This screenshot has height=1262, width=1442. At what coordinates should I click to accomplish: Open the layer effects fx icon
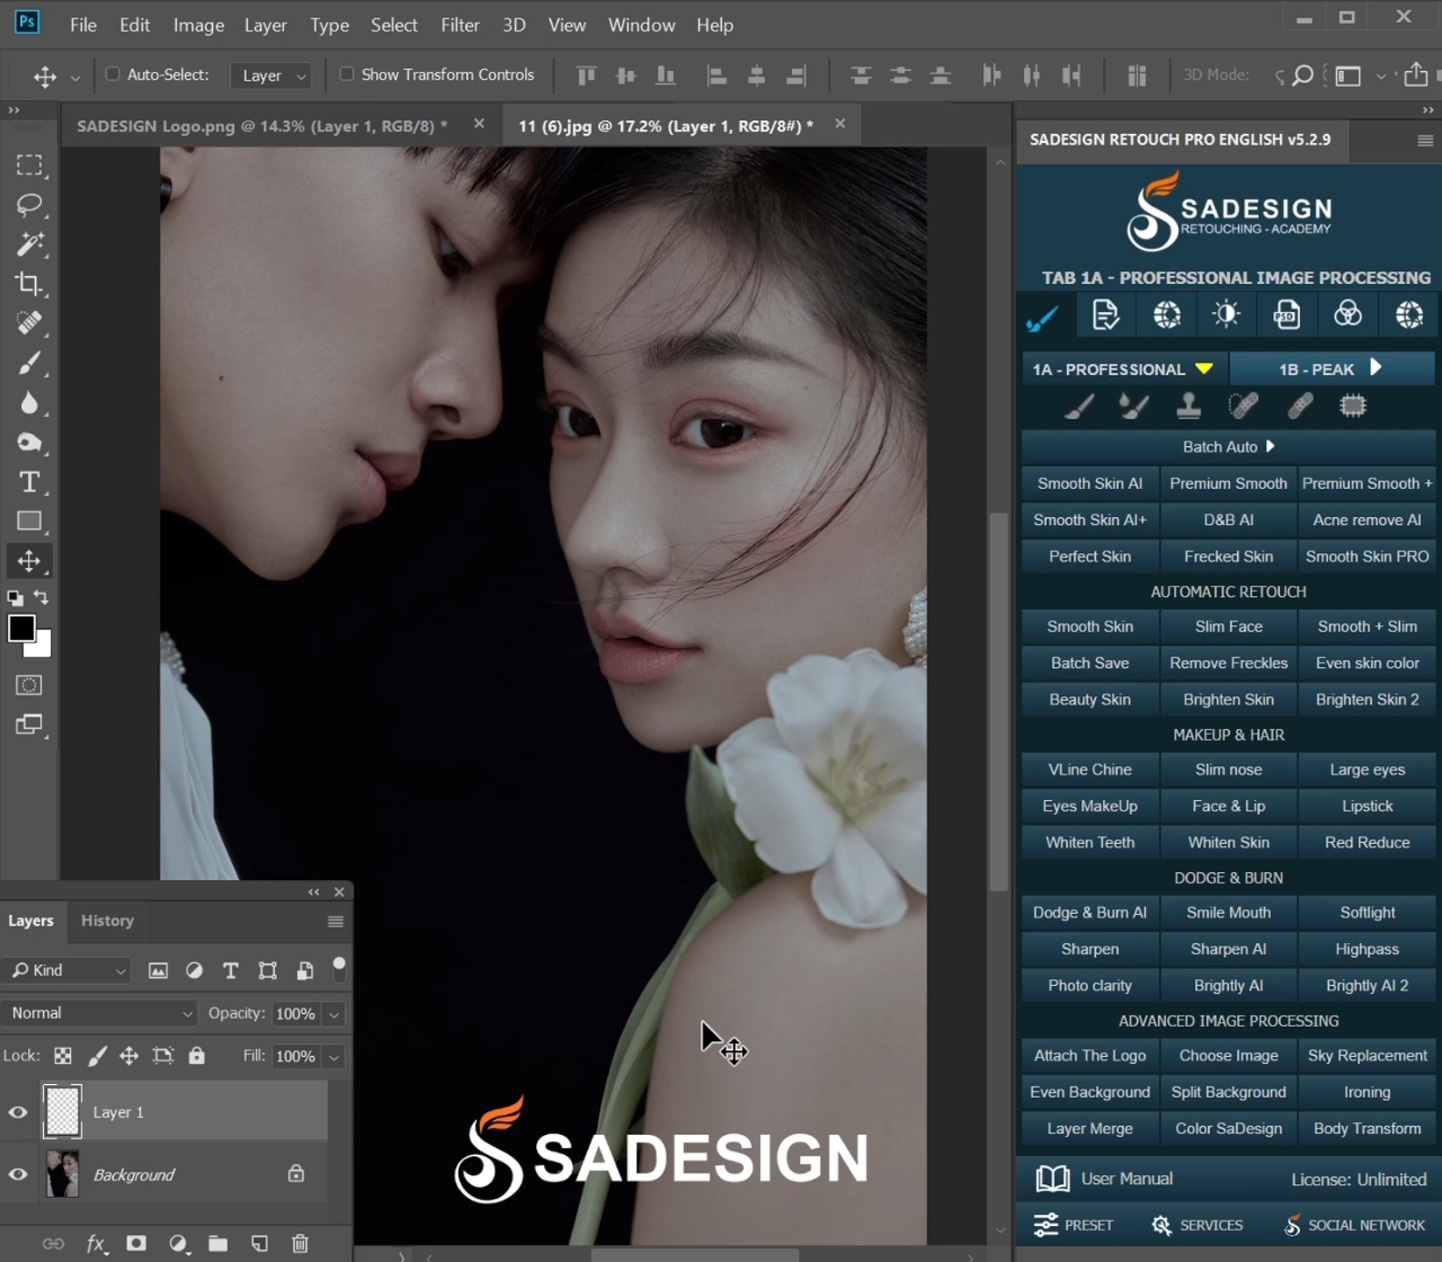tap(96, 1243)
